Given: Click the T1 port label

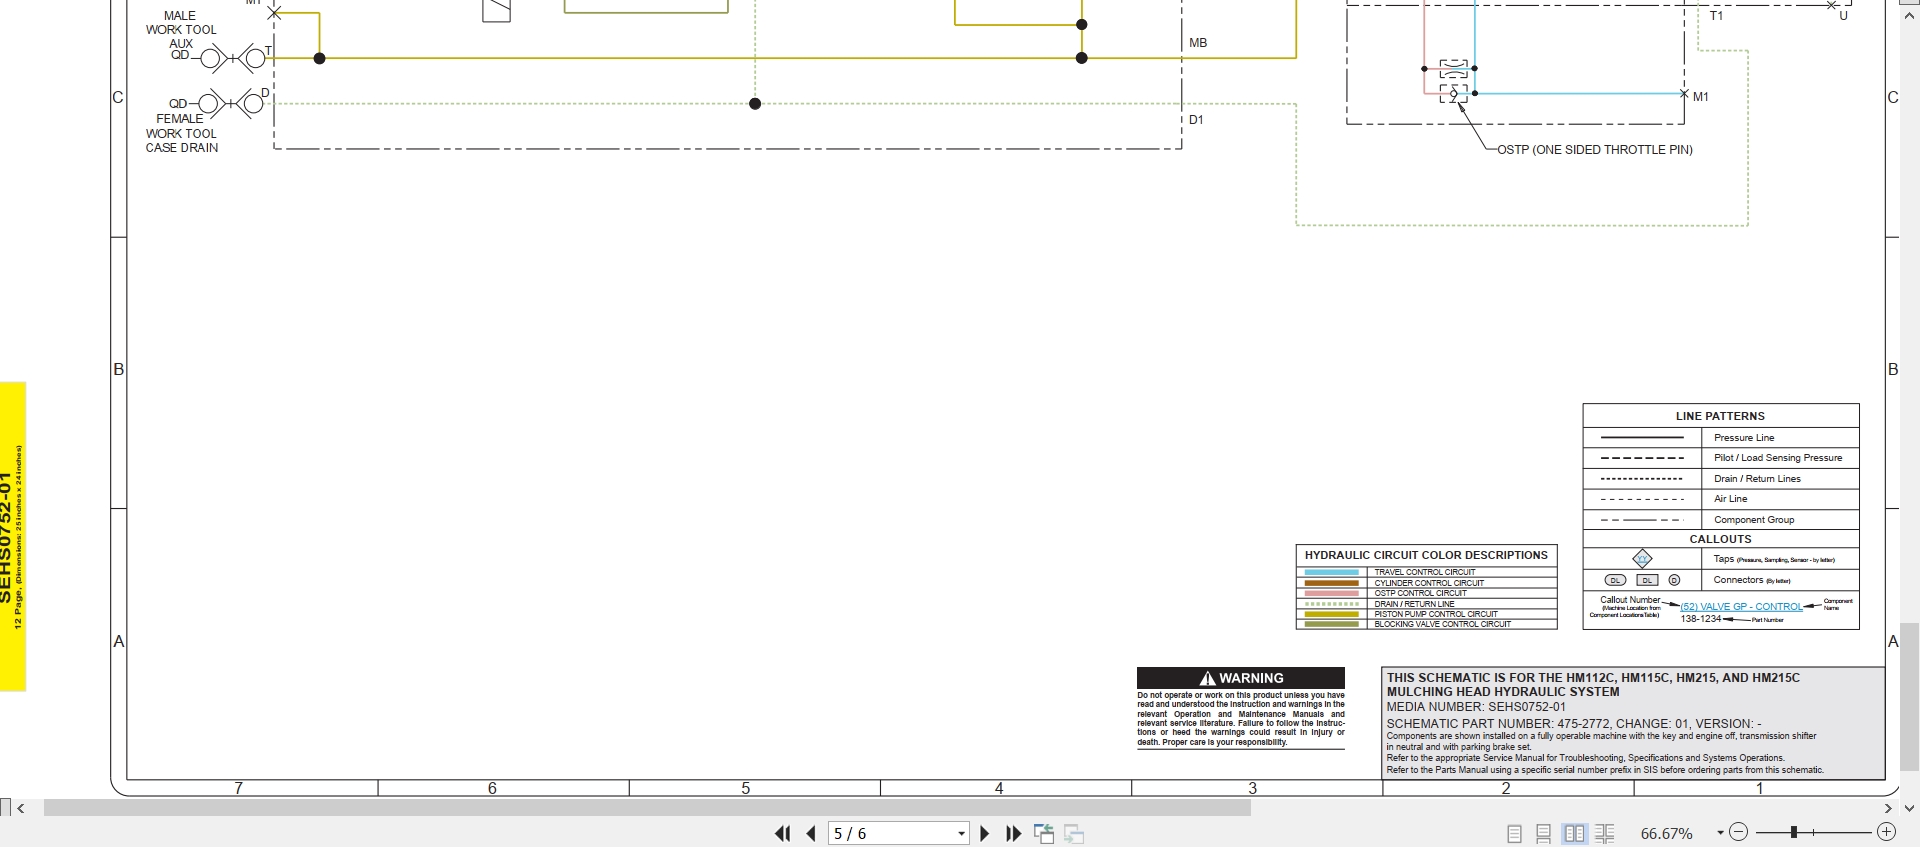Looking at the screenshot, I should tap(1716, 16).
